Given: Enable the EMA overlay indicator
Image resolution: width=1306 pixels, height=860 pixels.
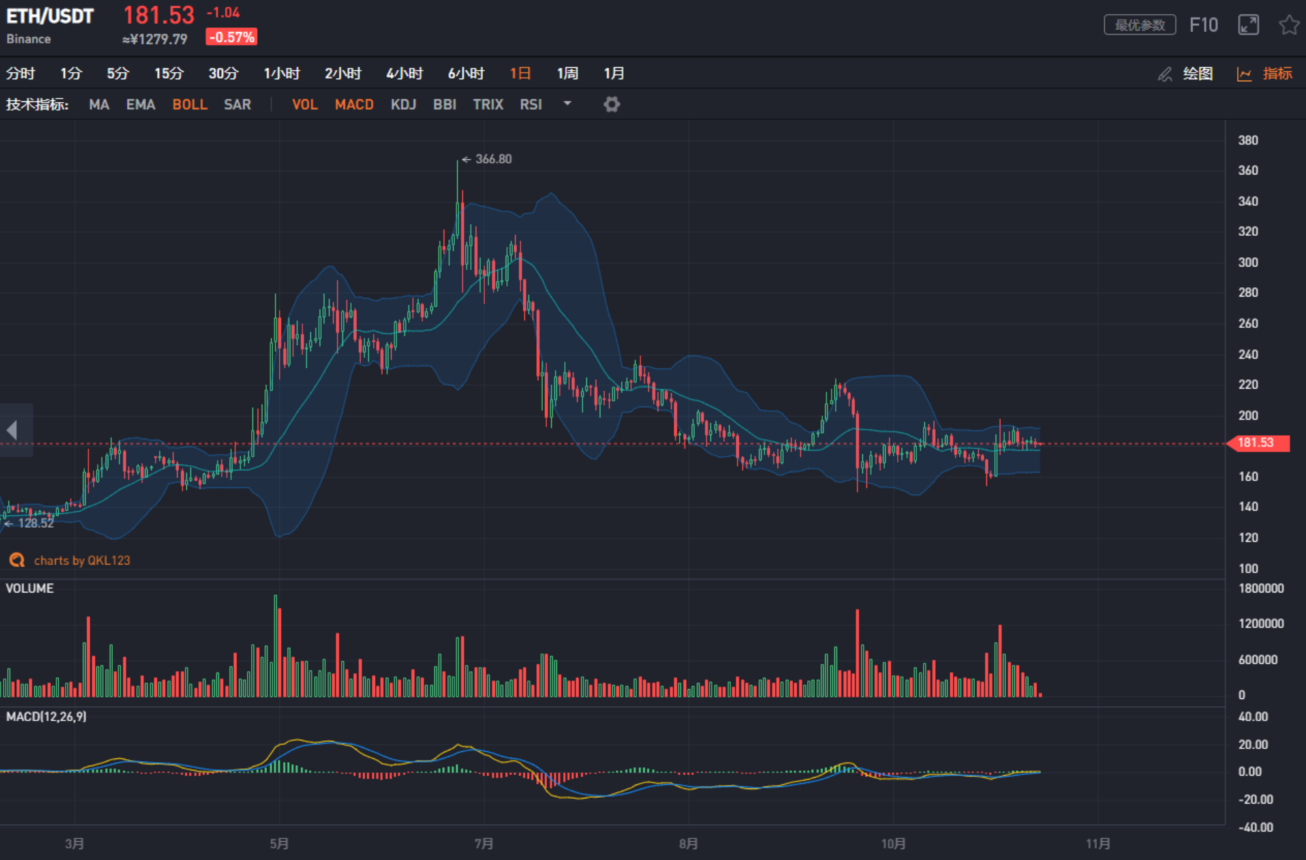Looking at the screenshot, I should tap(141, 104).
